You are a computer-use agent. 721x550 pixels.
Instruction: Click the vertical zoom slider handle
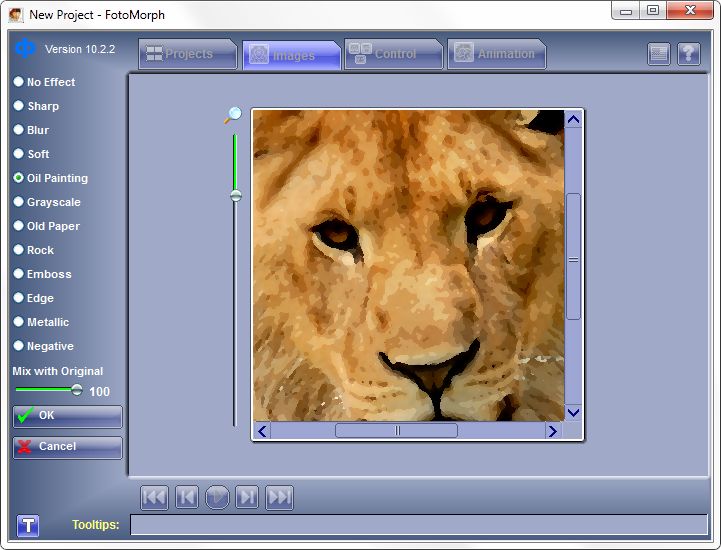[235, 196]
